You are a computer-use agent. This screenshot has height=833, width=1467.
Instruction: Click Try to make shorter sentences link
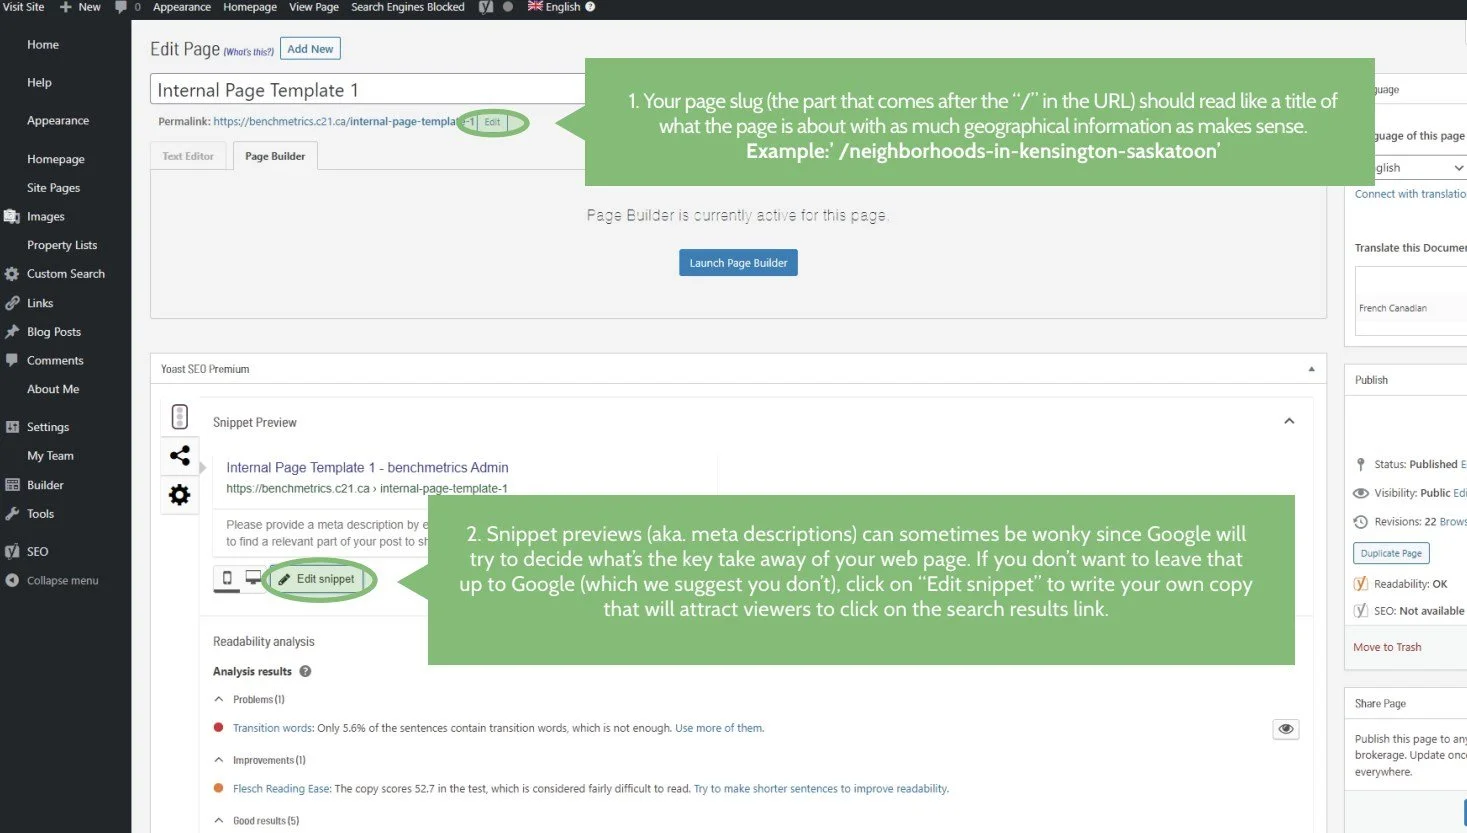click(x=821, y=789)
